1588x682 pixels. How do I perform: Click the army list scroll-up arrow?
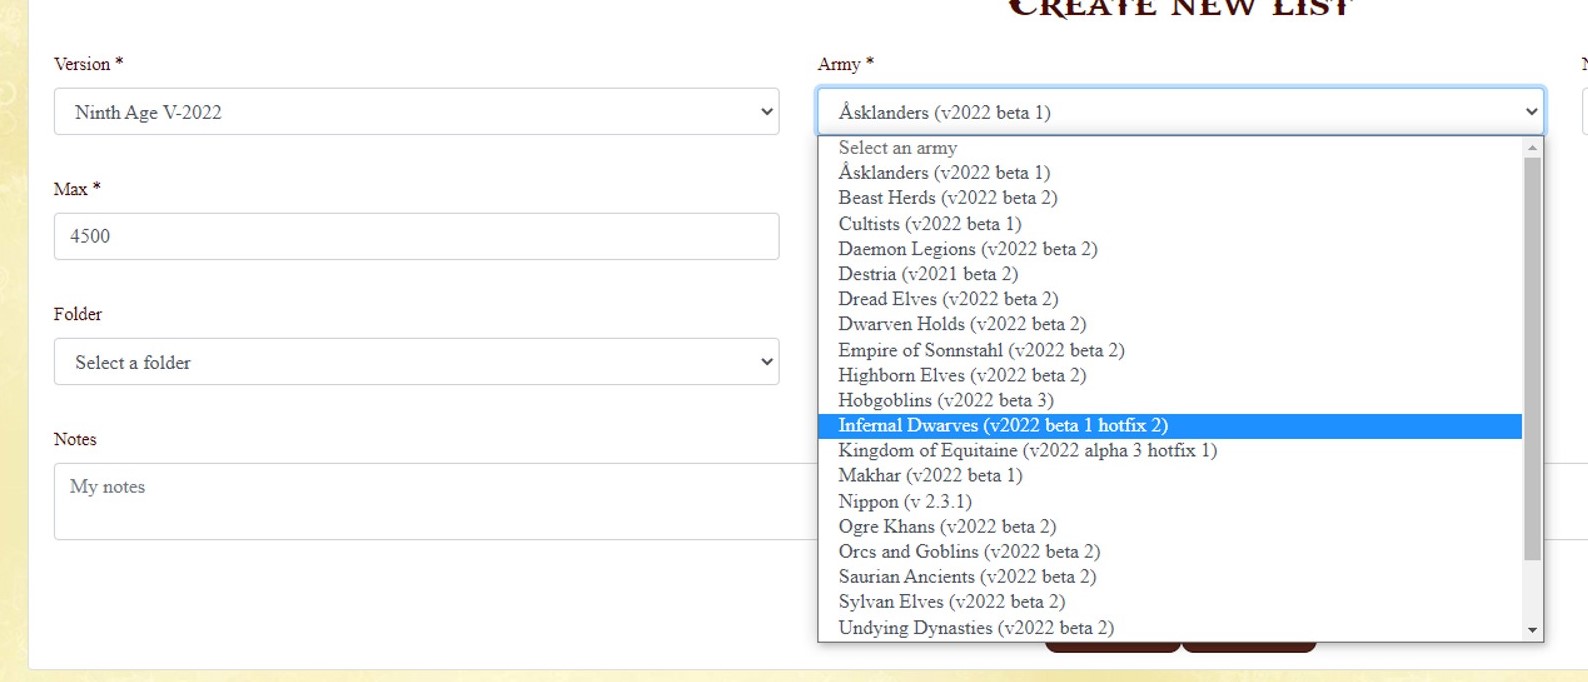tap(1532, 148)
